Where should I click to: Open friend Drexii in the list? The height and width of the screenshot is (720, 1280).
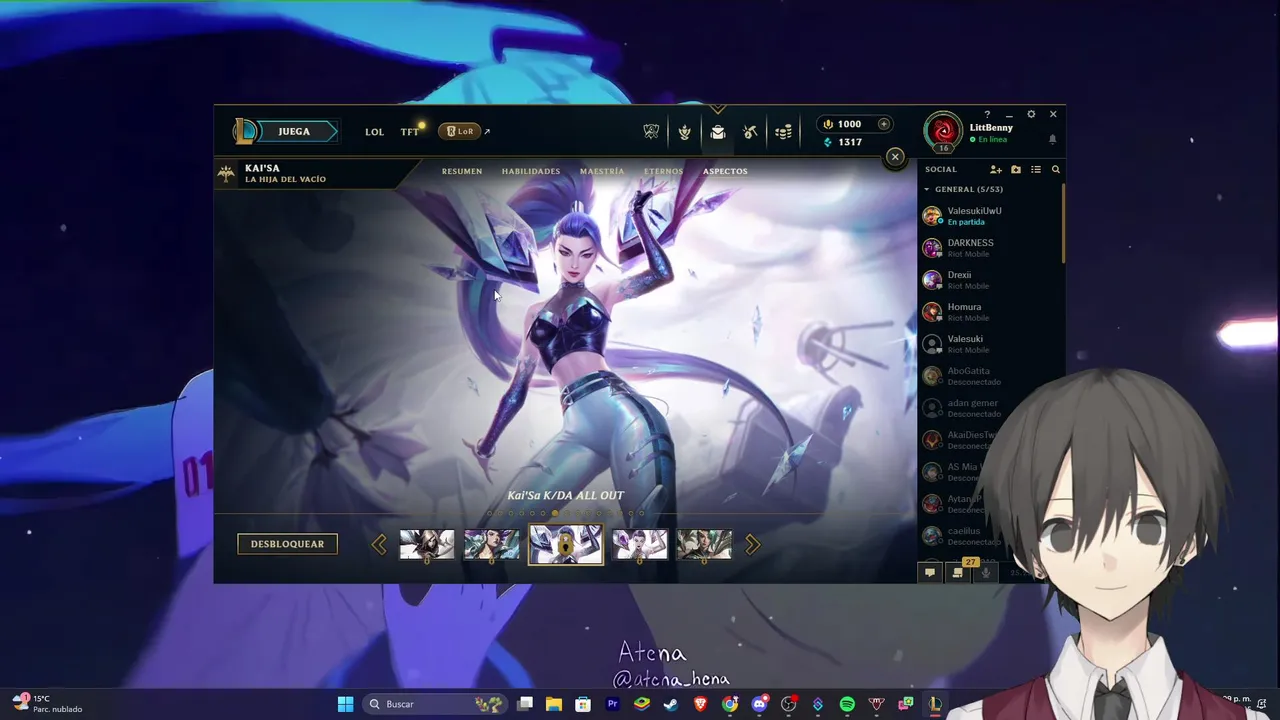click(x=990, y=280)
